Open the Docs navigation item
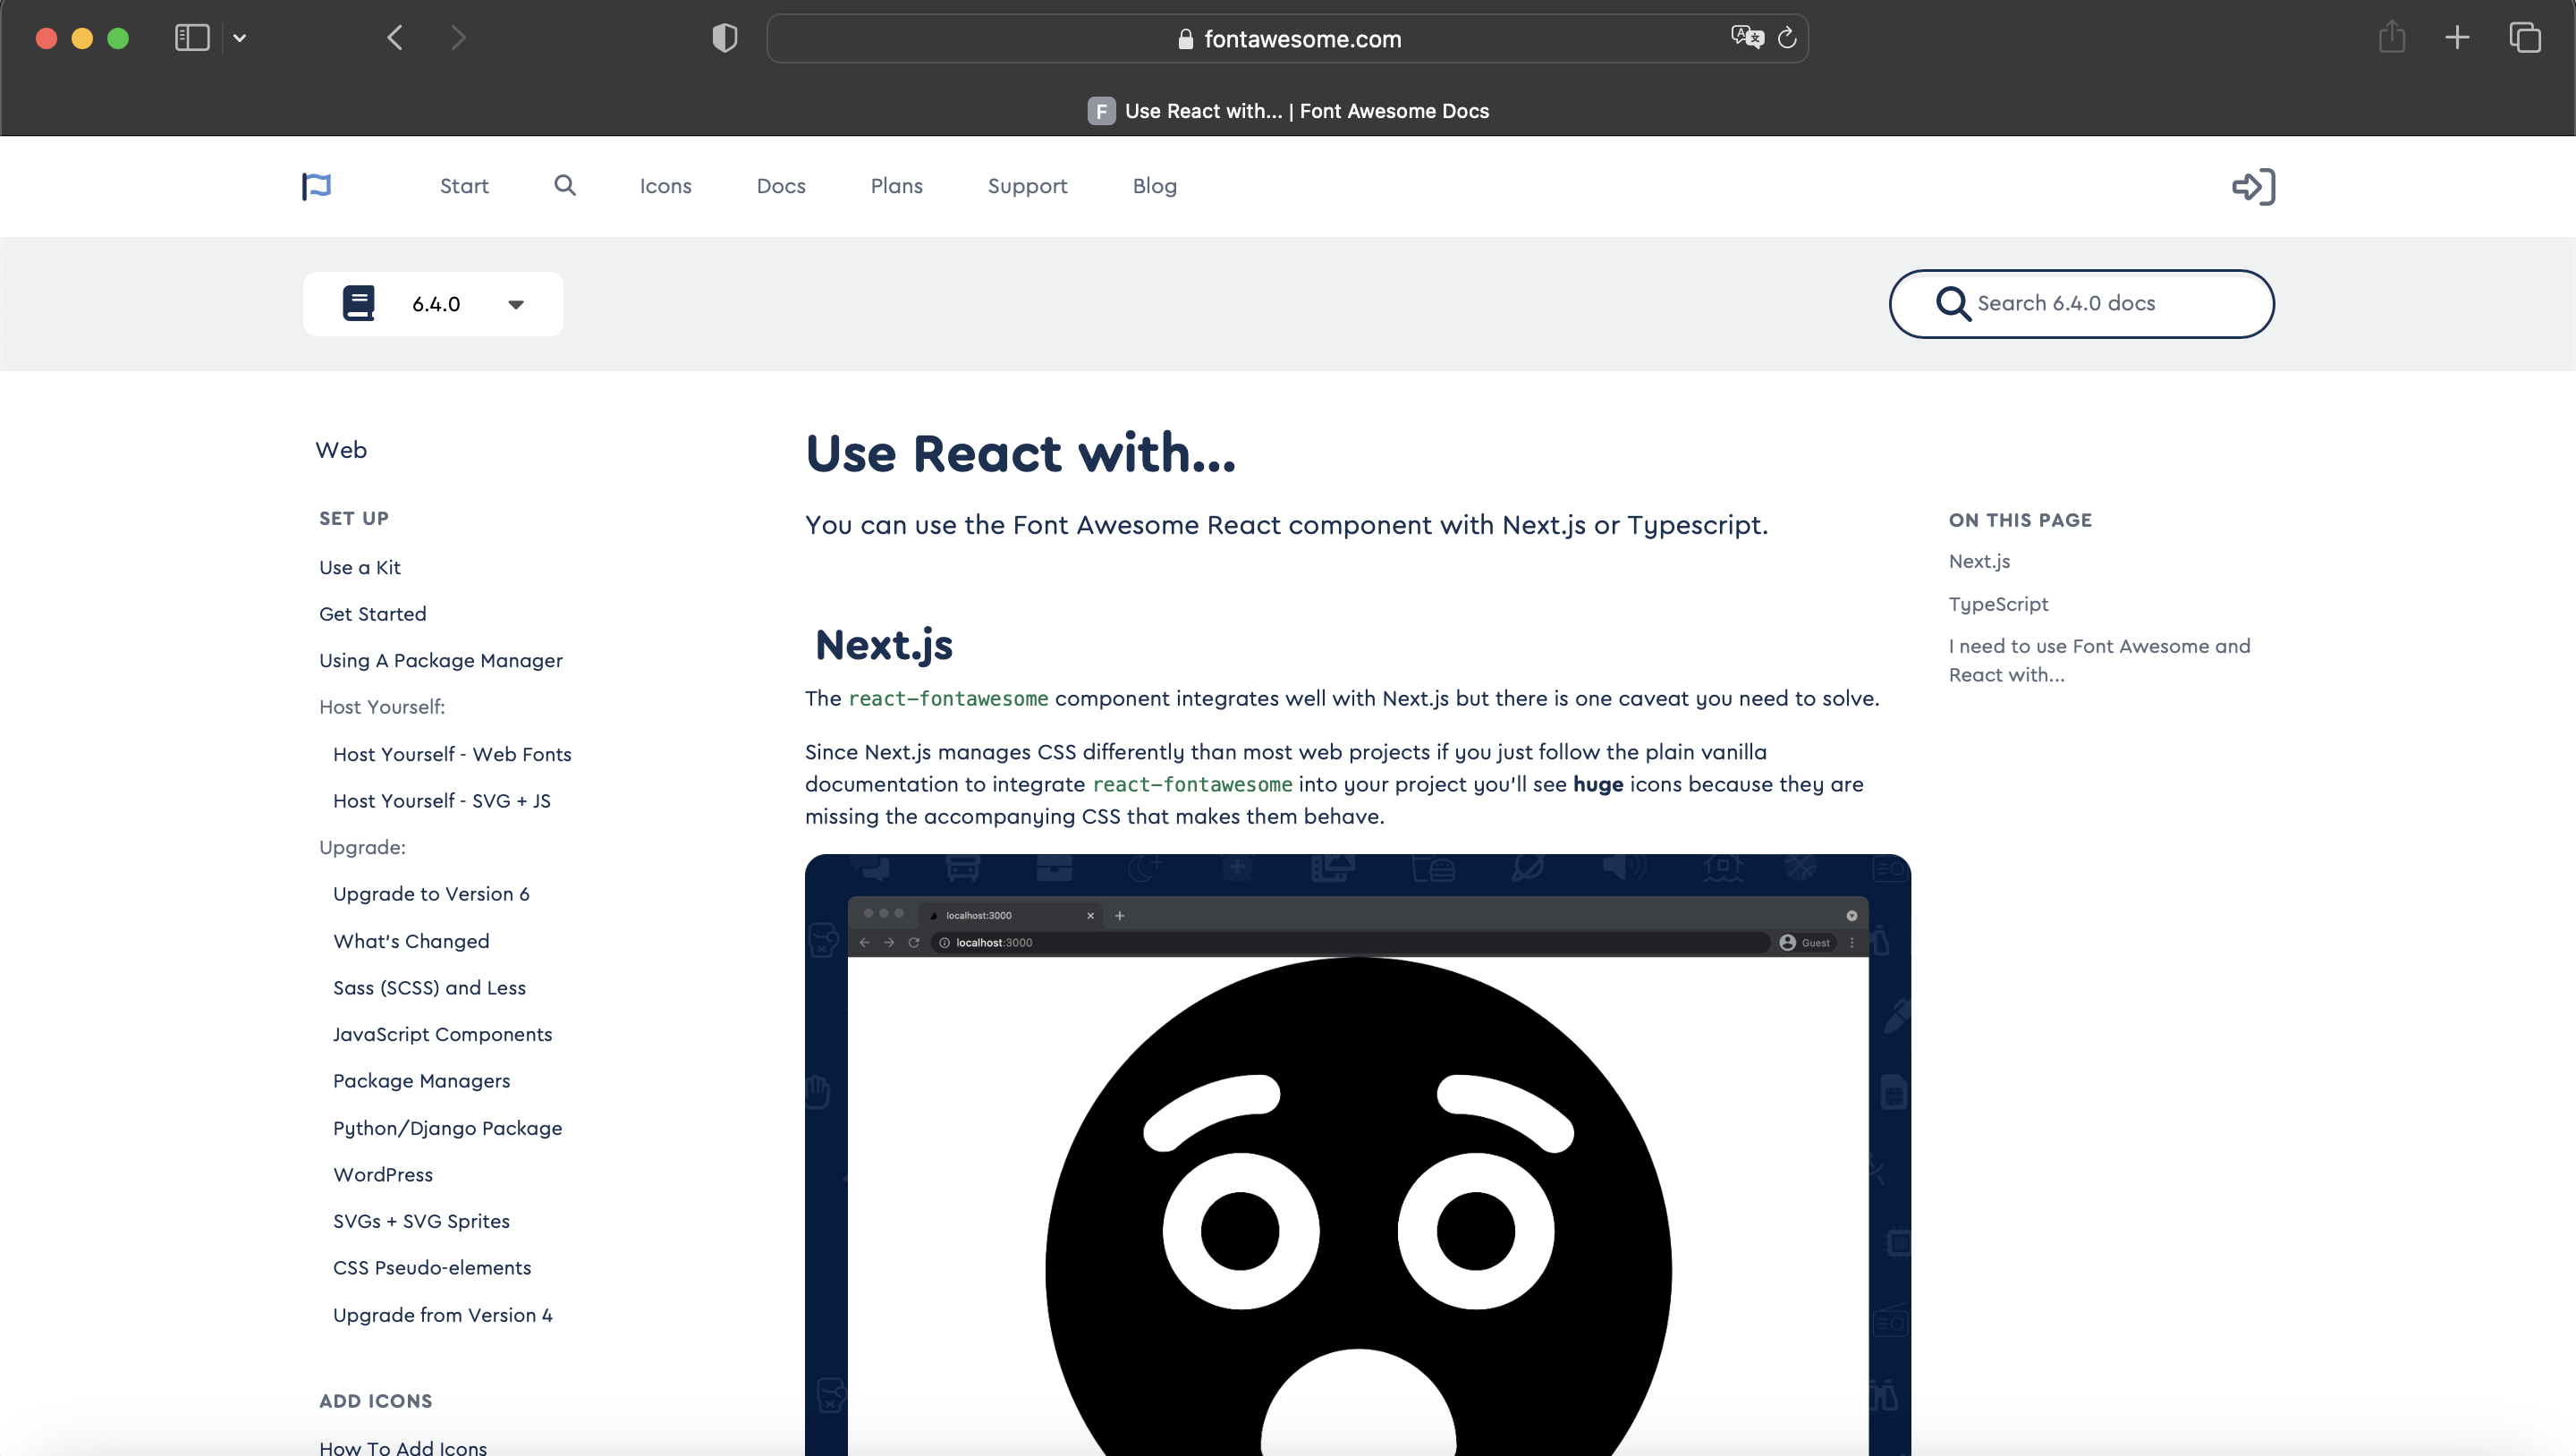This screenshot has width=2576, height=1456. [781, 186]
